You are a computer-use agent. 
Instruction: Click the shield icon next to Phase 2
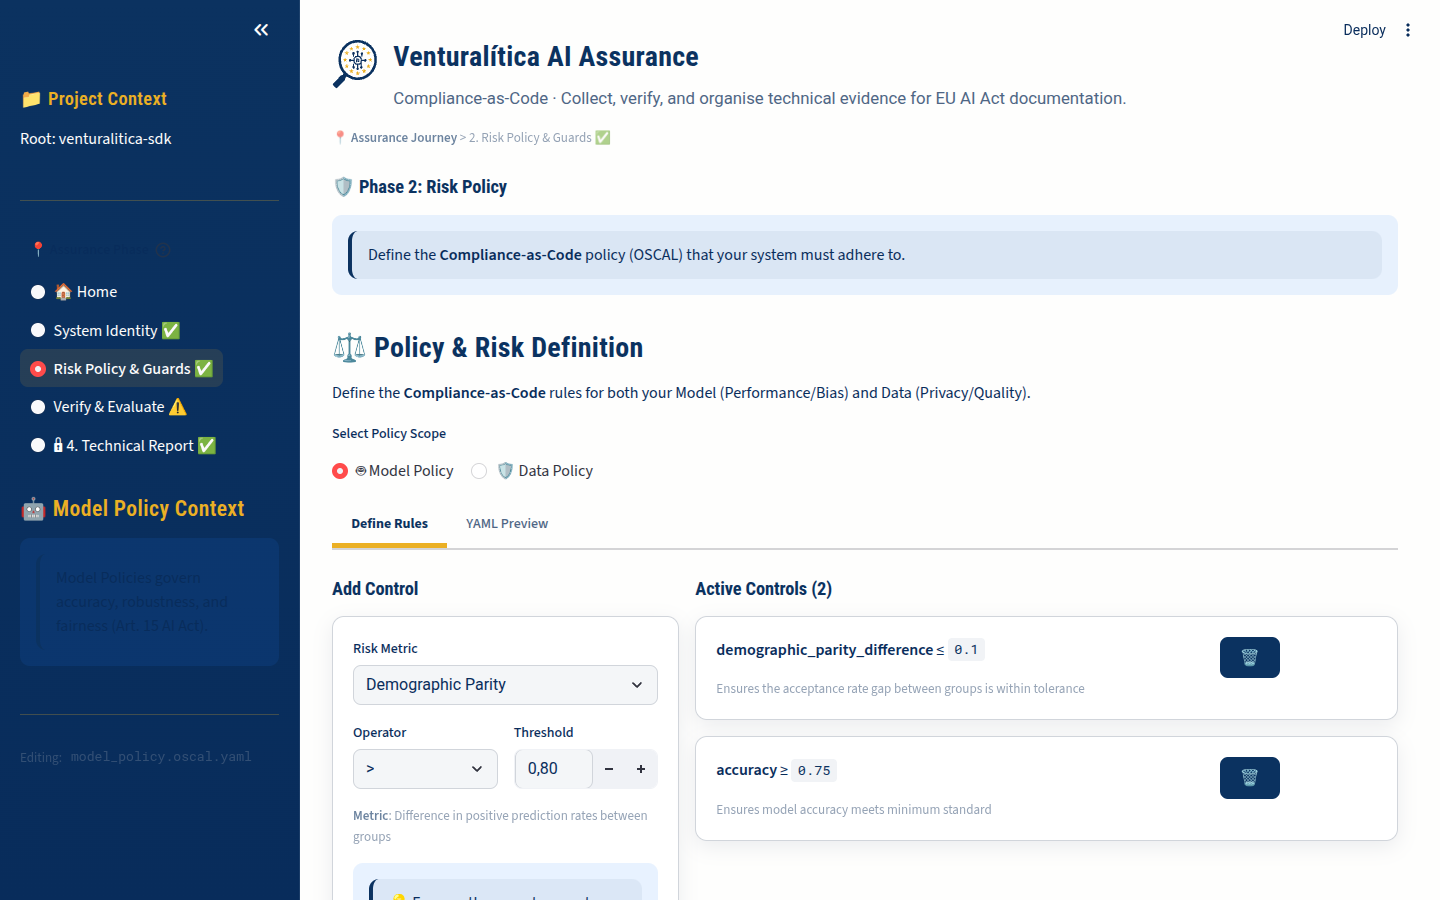[343, 187]
